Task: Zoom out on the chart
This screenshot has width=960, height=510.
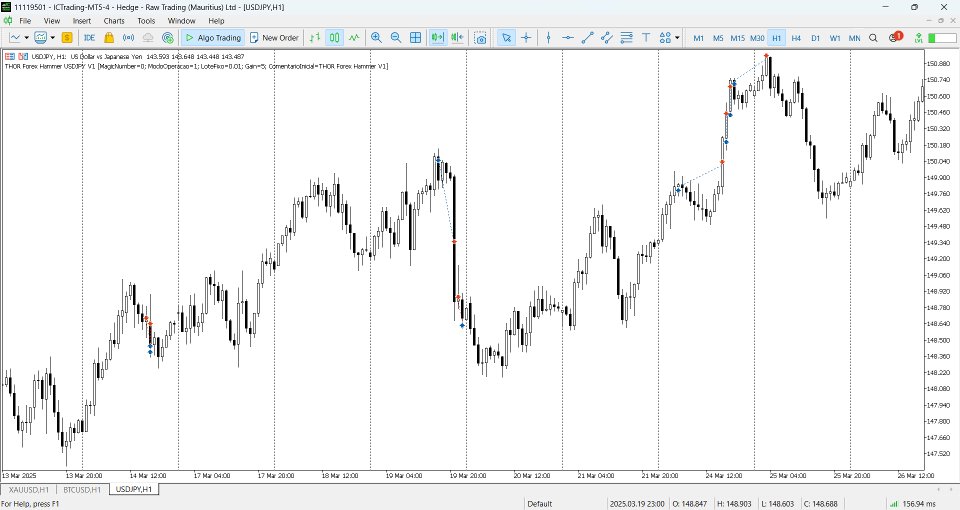Action: point(396,37)
